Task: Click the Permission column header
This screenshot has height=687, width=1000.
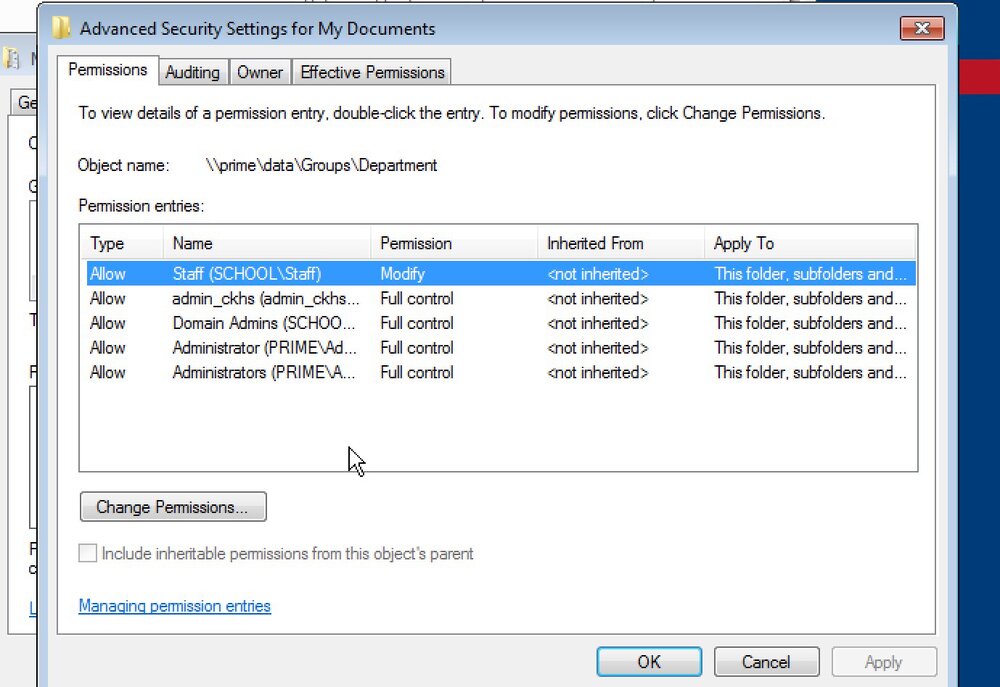Action: pyautogui.click(x=453, y=243)
